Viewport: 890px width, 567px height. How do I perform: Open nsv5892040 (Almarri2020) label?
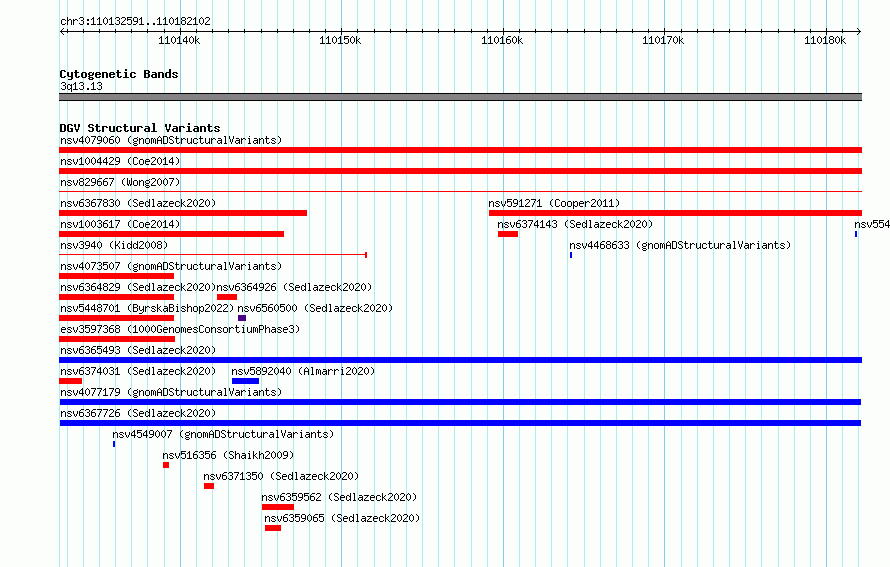point(303,371)
